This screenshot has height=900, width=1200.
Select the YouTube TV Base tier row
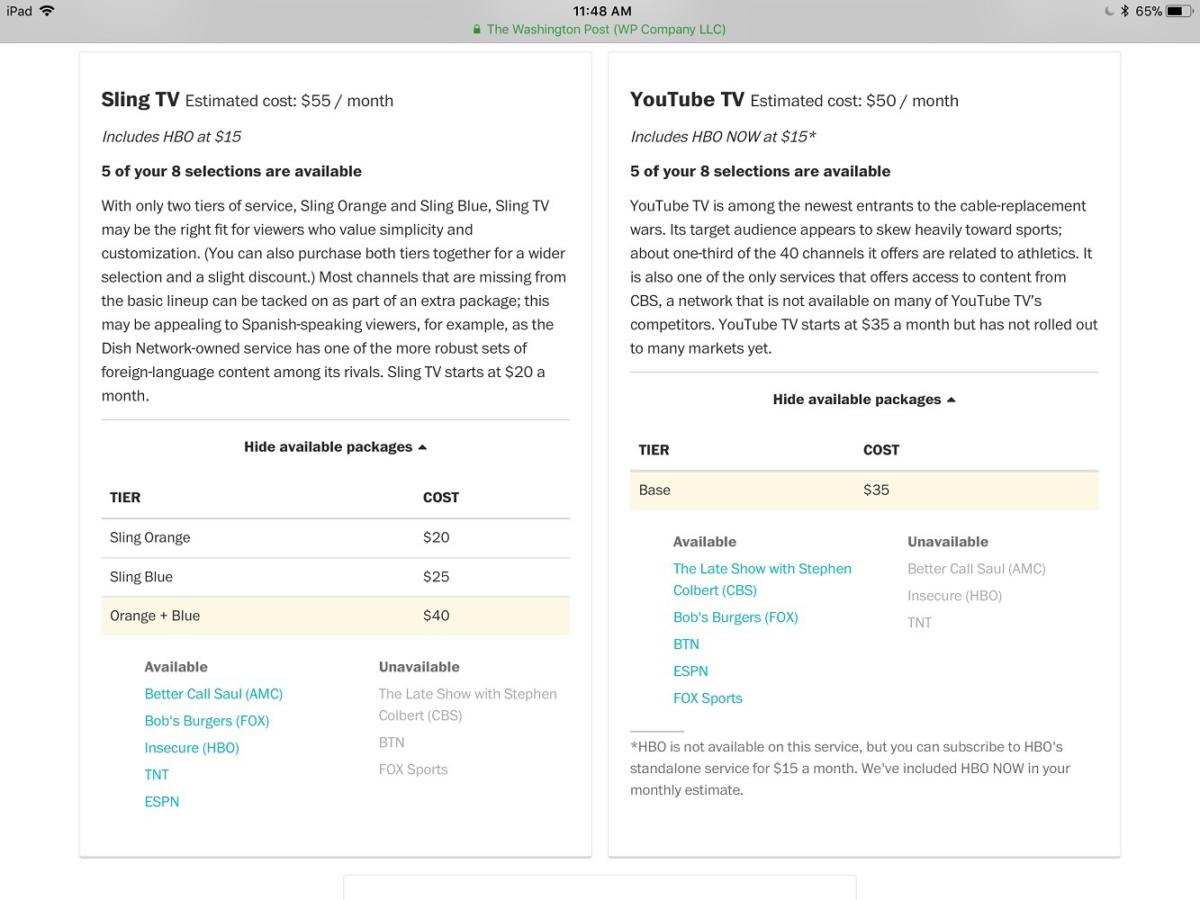point(864,490)
